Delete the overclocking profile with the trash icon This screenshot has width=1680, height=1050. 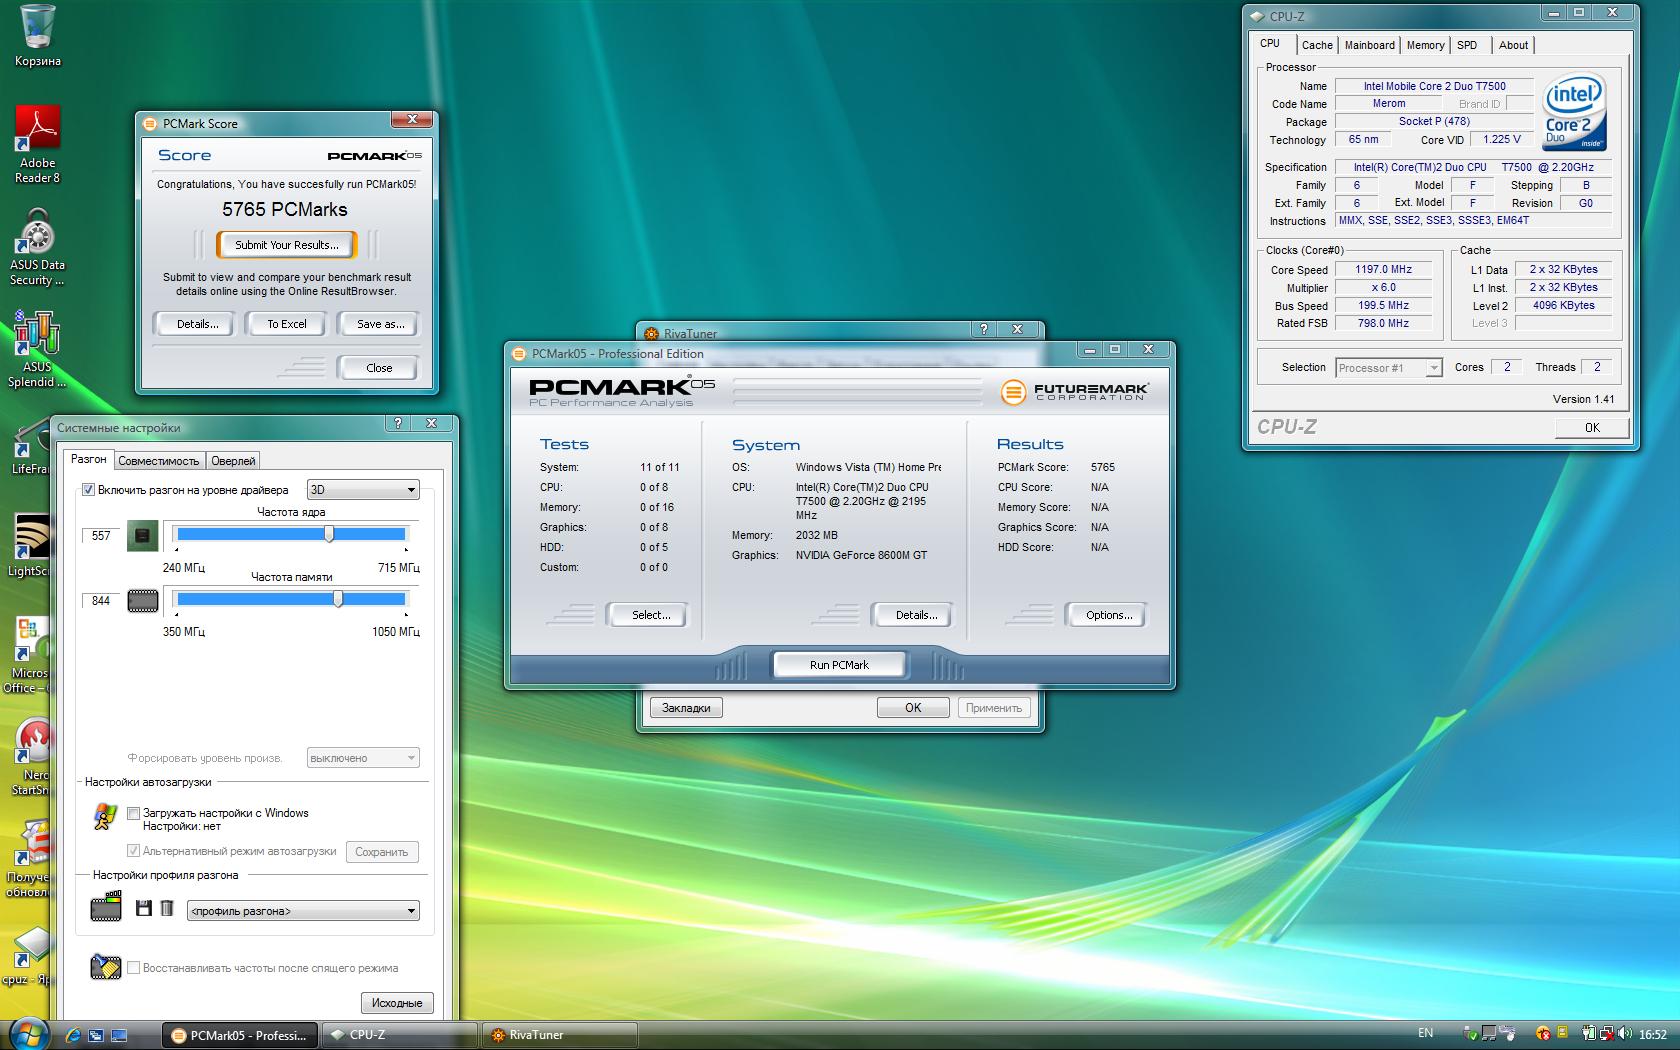(167, 909)
